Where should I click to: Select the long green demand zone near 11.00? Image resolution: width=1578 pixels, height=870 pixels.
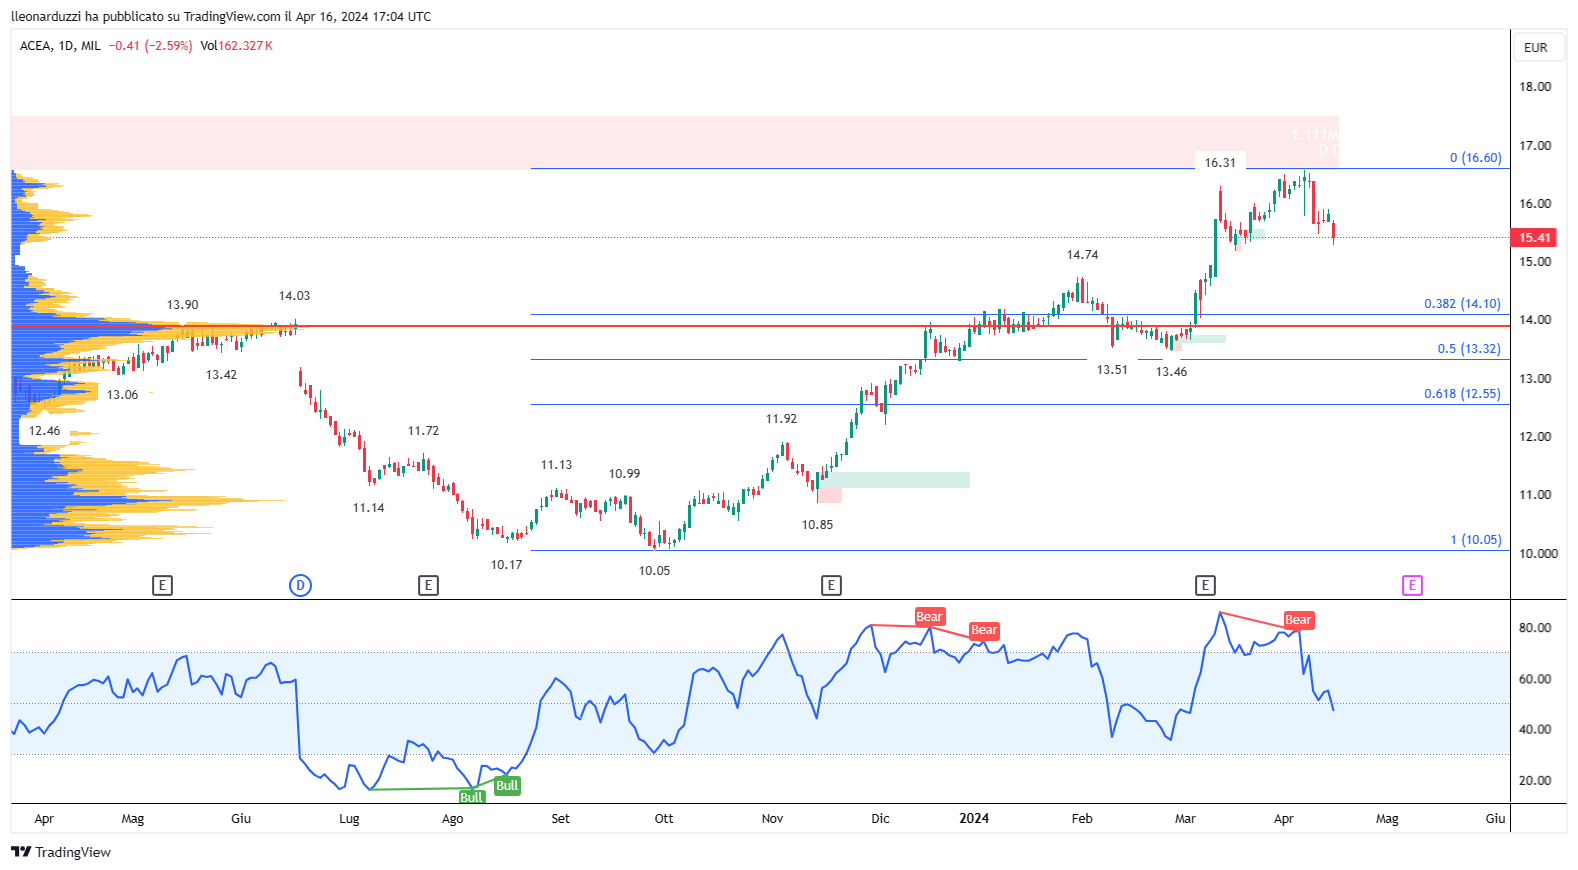pyautogui.click(x=895, y=480)
